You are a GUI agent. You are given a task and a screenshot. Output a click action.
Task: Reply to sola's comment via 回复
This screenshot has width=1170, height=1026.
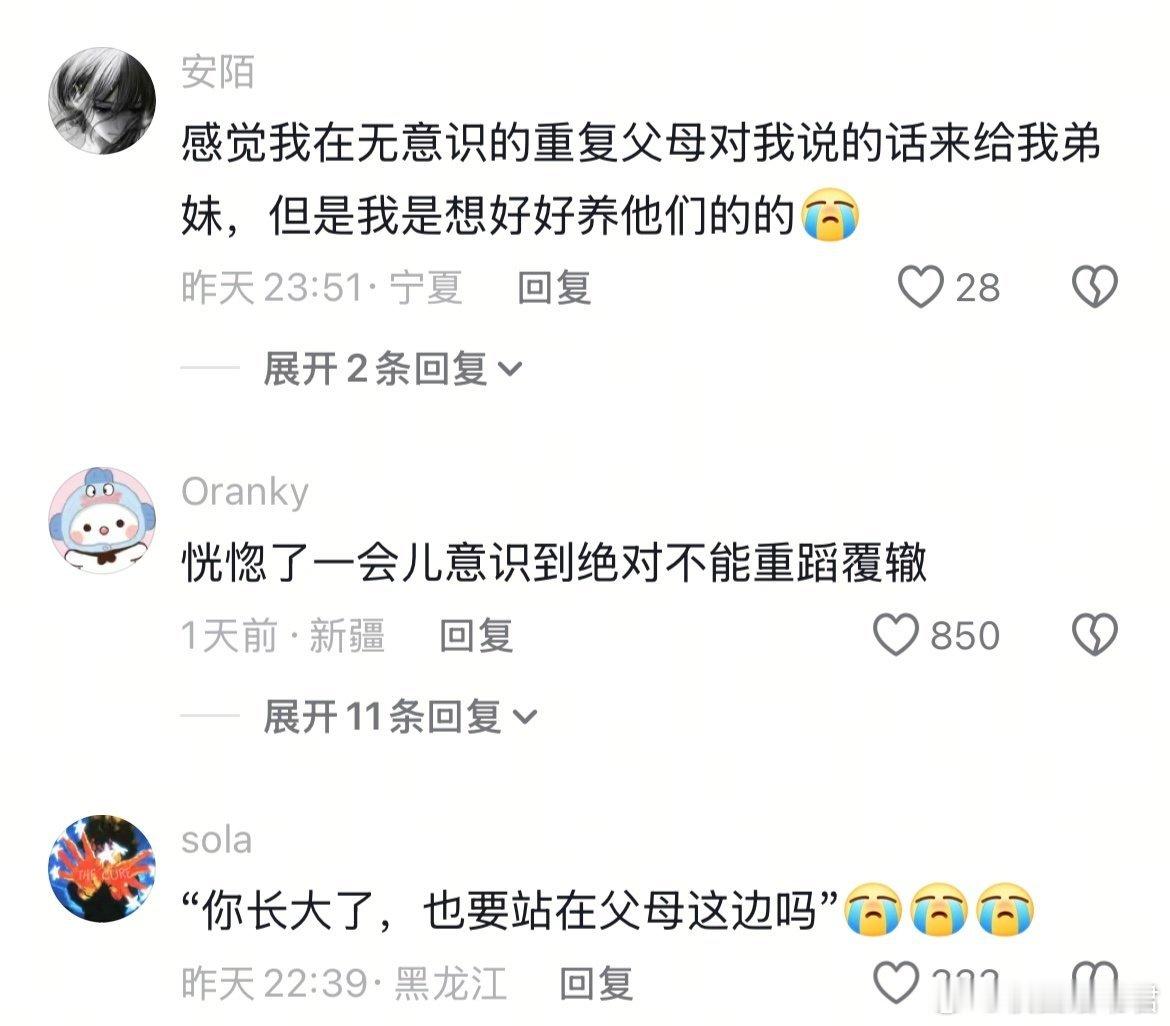596,983
